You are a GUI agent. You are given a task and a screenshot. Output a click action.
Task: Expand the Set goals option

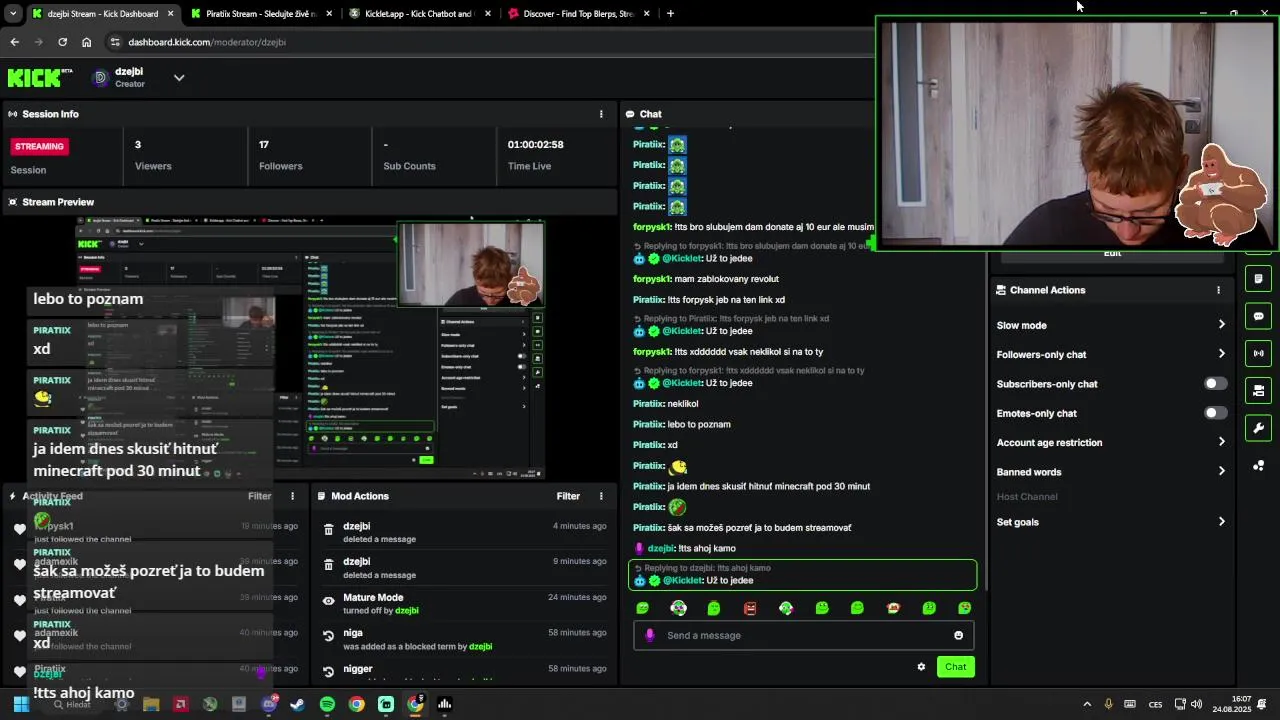click(1110, 522)
